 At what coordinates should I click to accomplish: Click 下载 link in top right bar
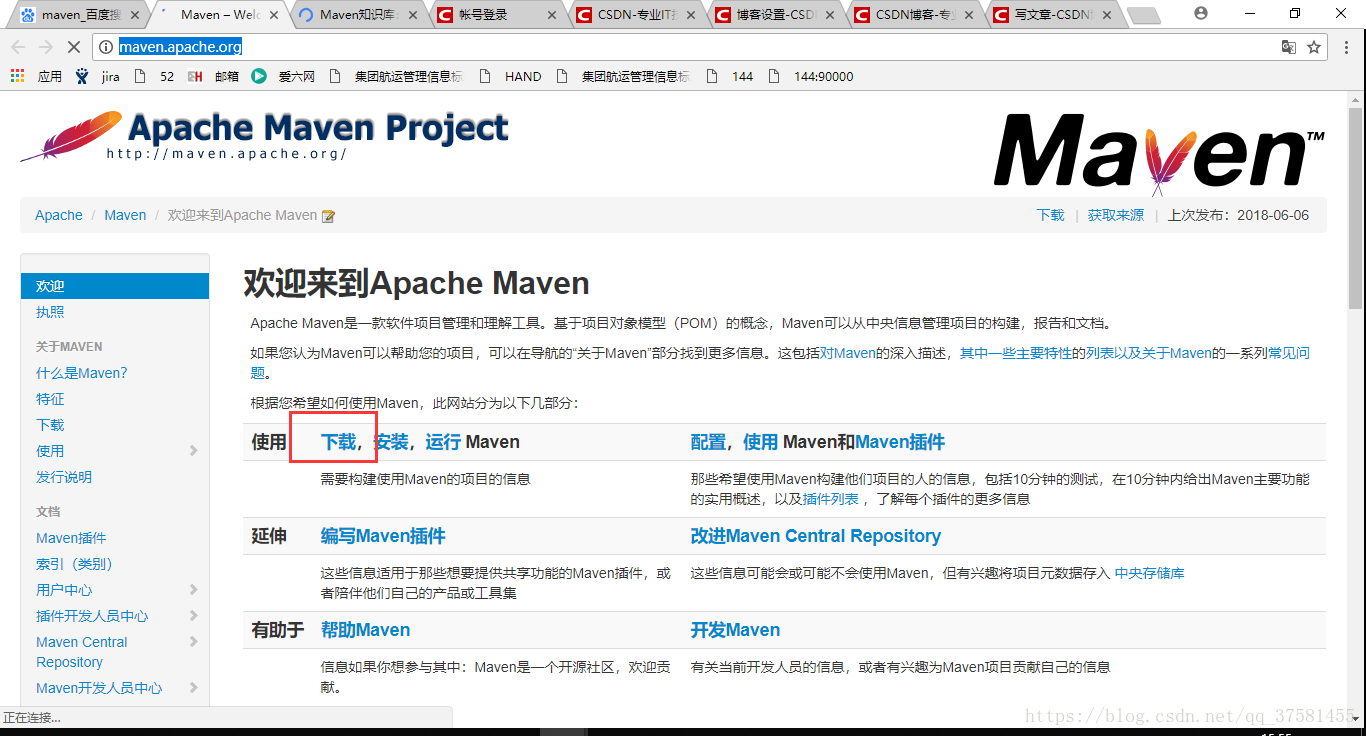[x=1051, y=215]
